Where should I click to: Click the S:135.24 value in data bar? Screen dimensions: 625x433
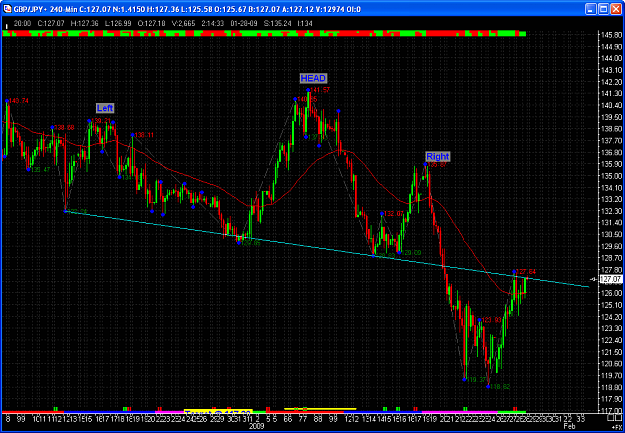(277, 24)
